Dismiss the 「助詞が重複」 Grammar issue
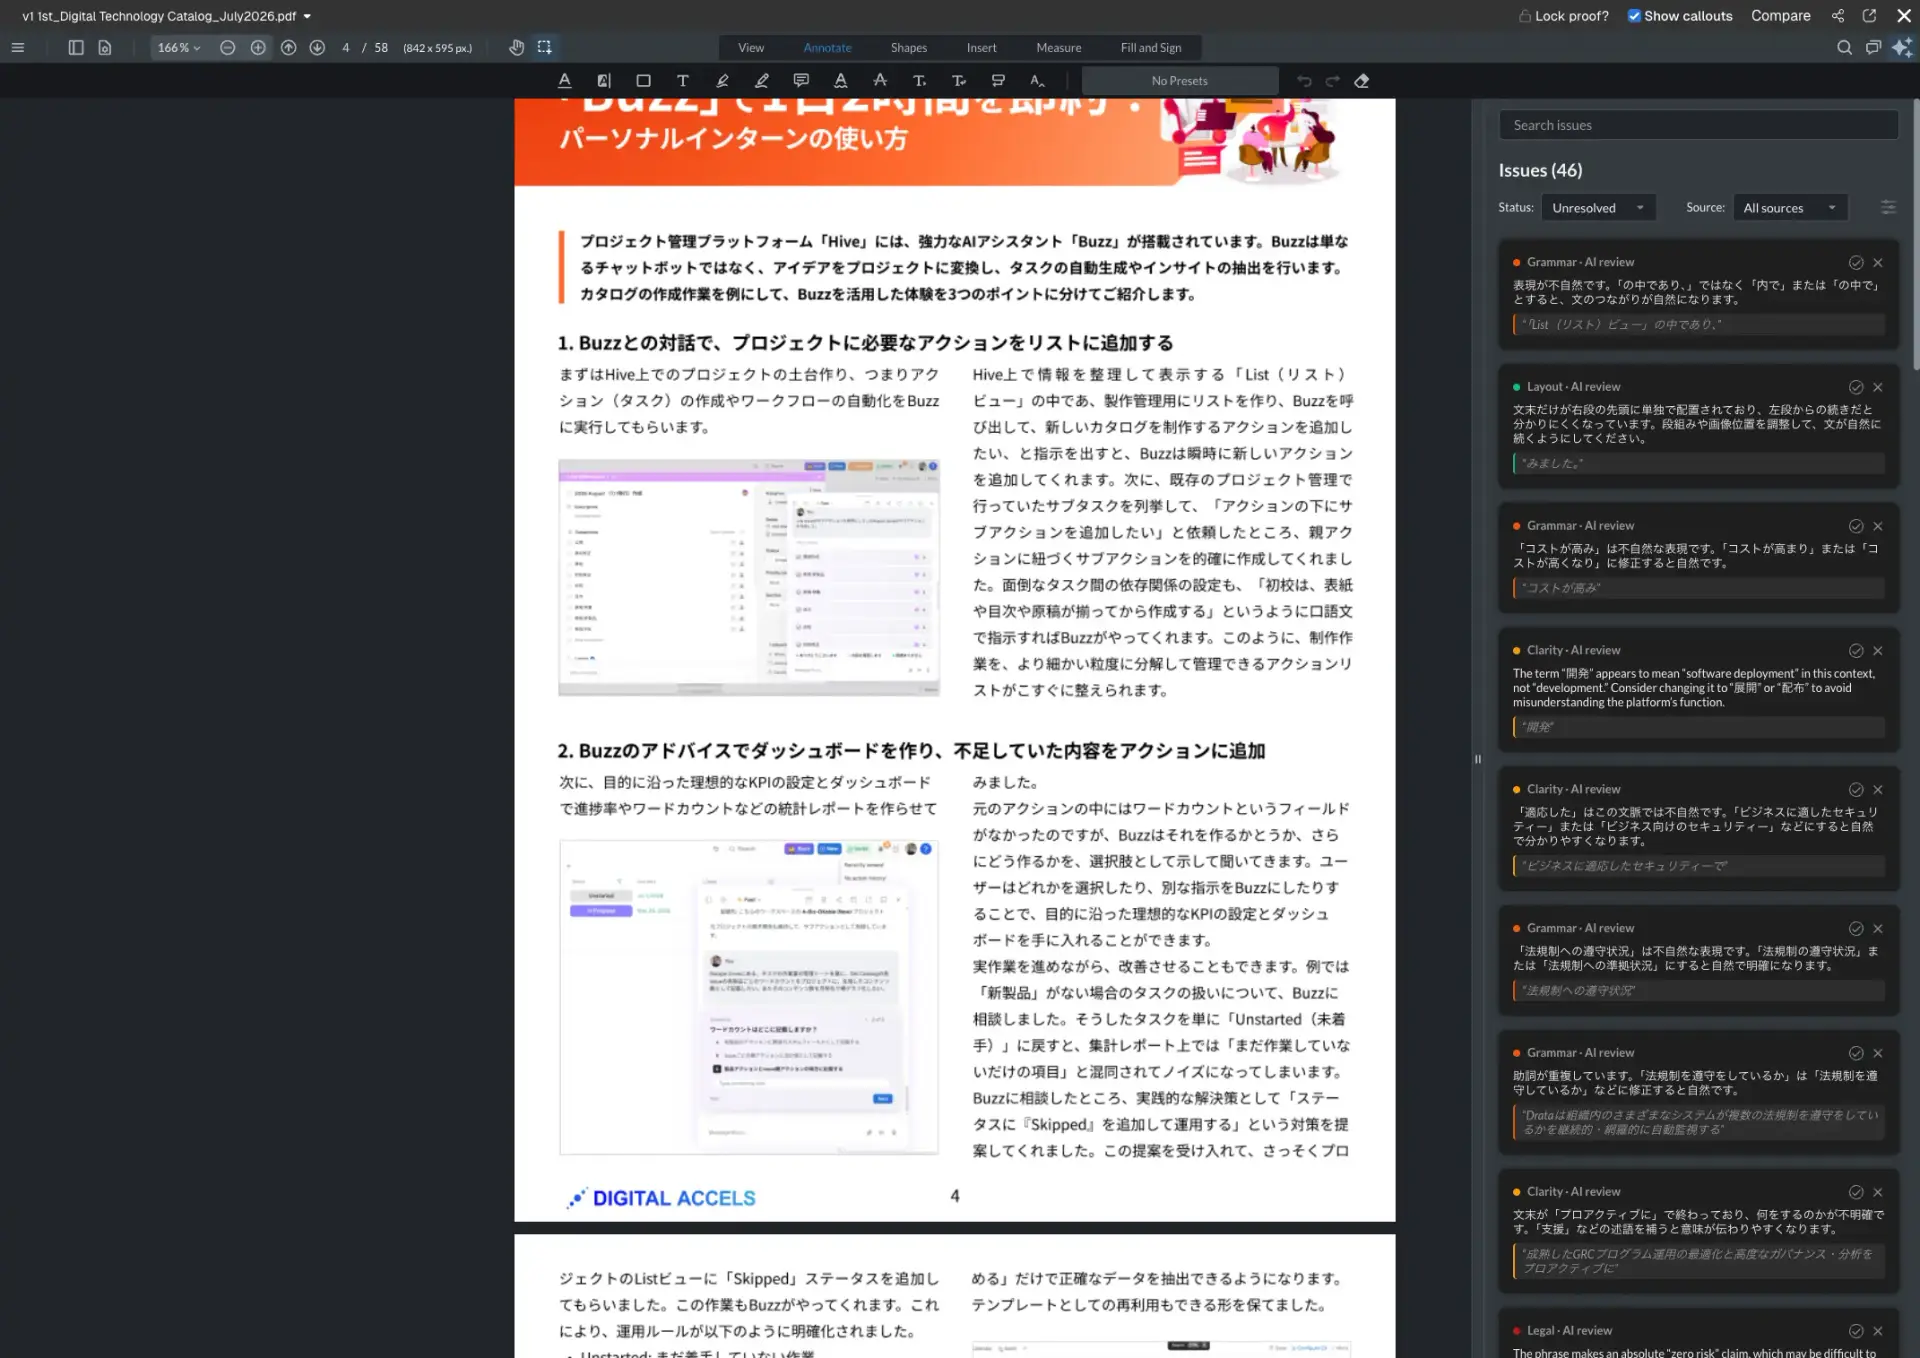1920x1358 pixels. coord(1878,1053)
